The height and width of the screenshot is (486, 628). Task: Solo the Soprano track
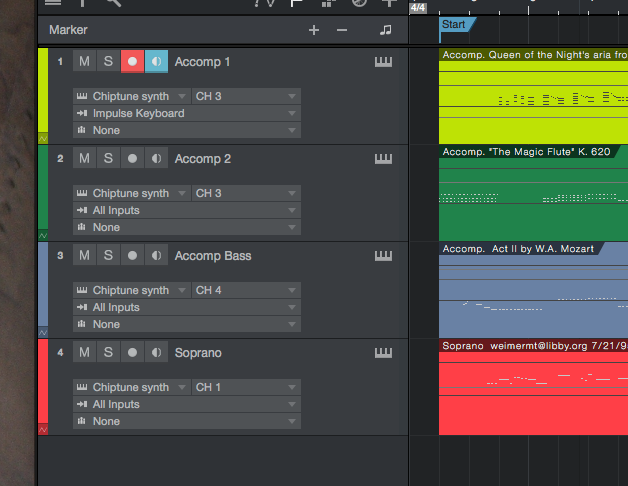tap(108, 352)
